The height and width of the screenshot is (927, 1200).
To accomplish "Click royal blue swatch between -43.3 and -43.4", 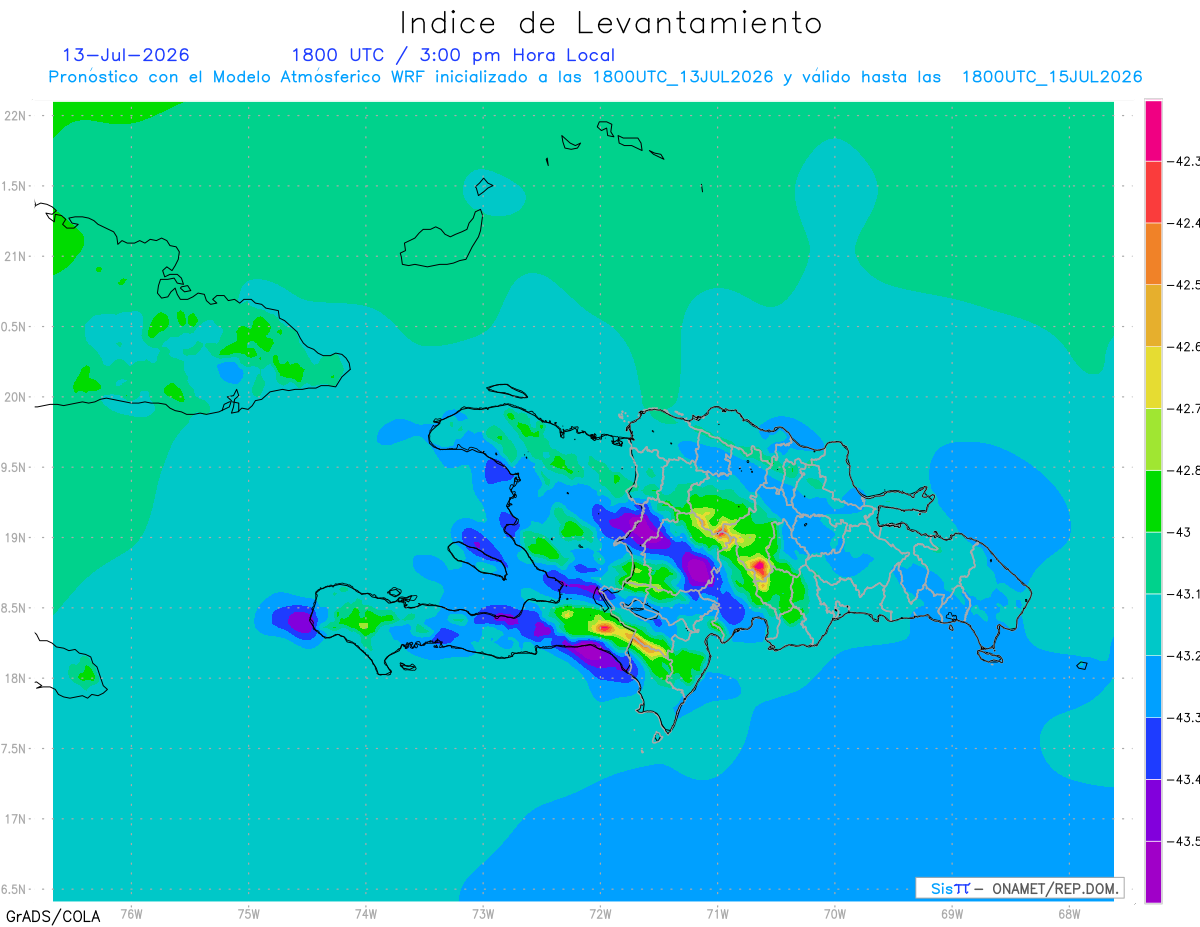I will [1153, 748].
